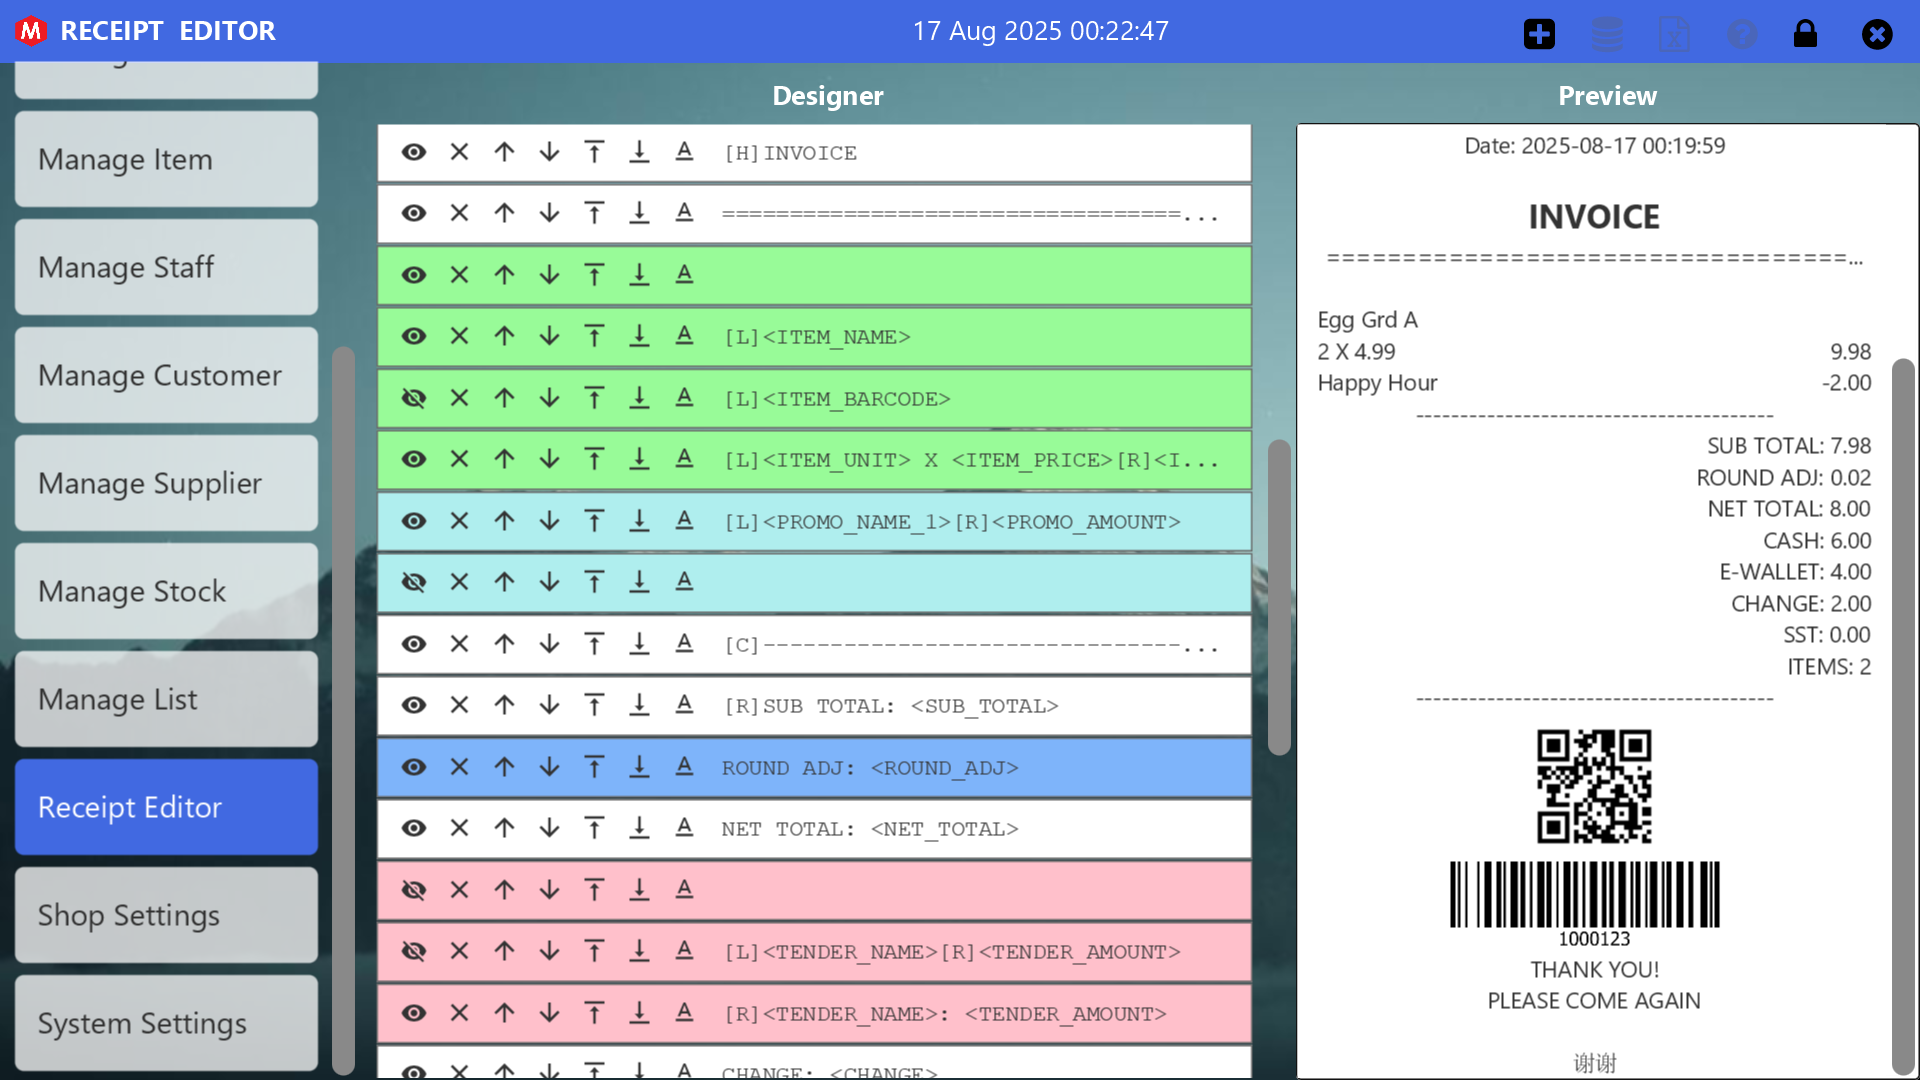Viewport: 1920px width, 1080px height.
Task: Click the add new plus icon in header
Action: click(1539, 33)
